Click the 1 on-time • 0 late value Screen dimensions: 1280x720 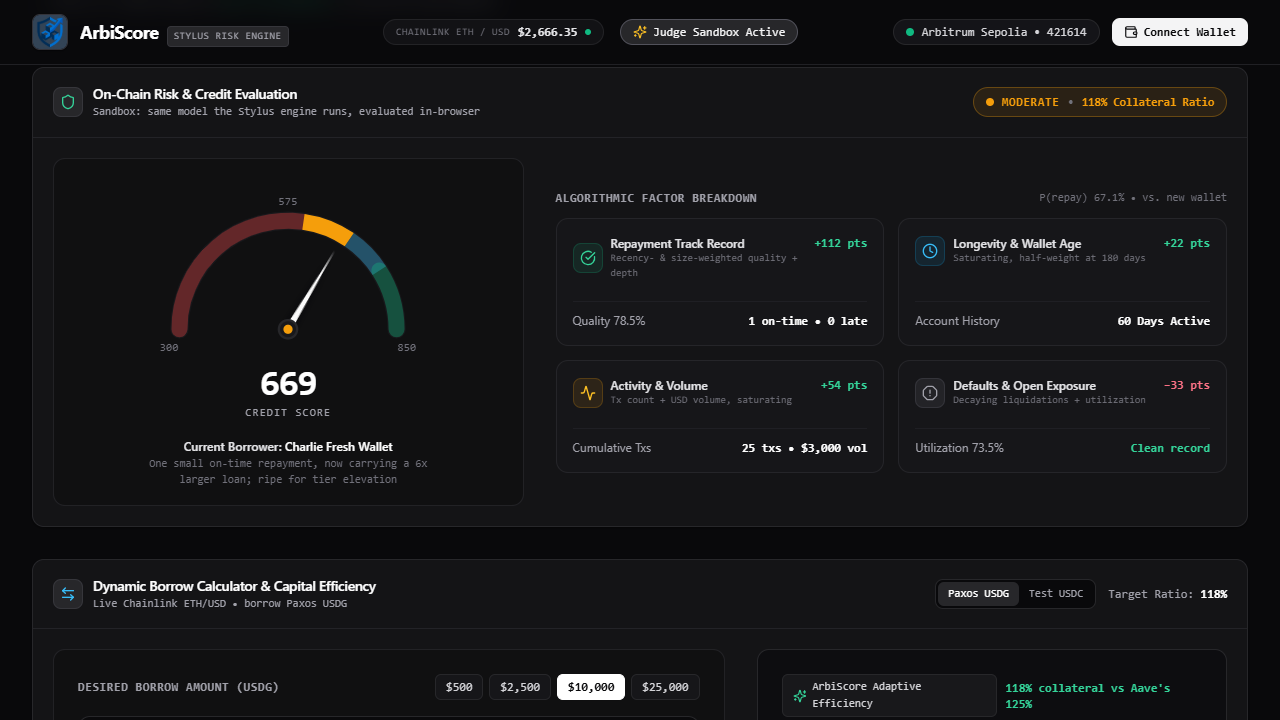click(x=808, y=321)
